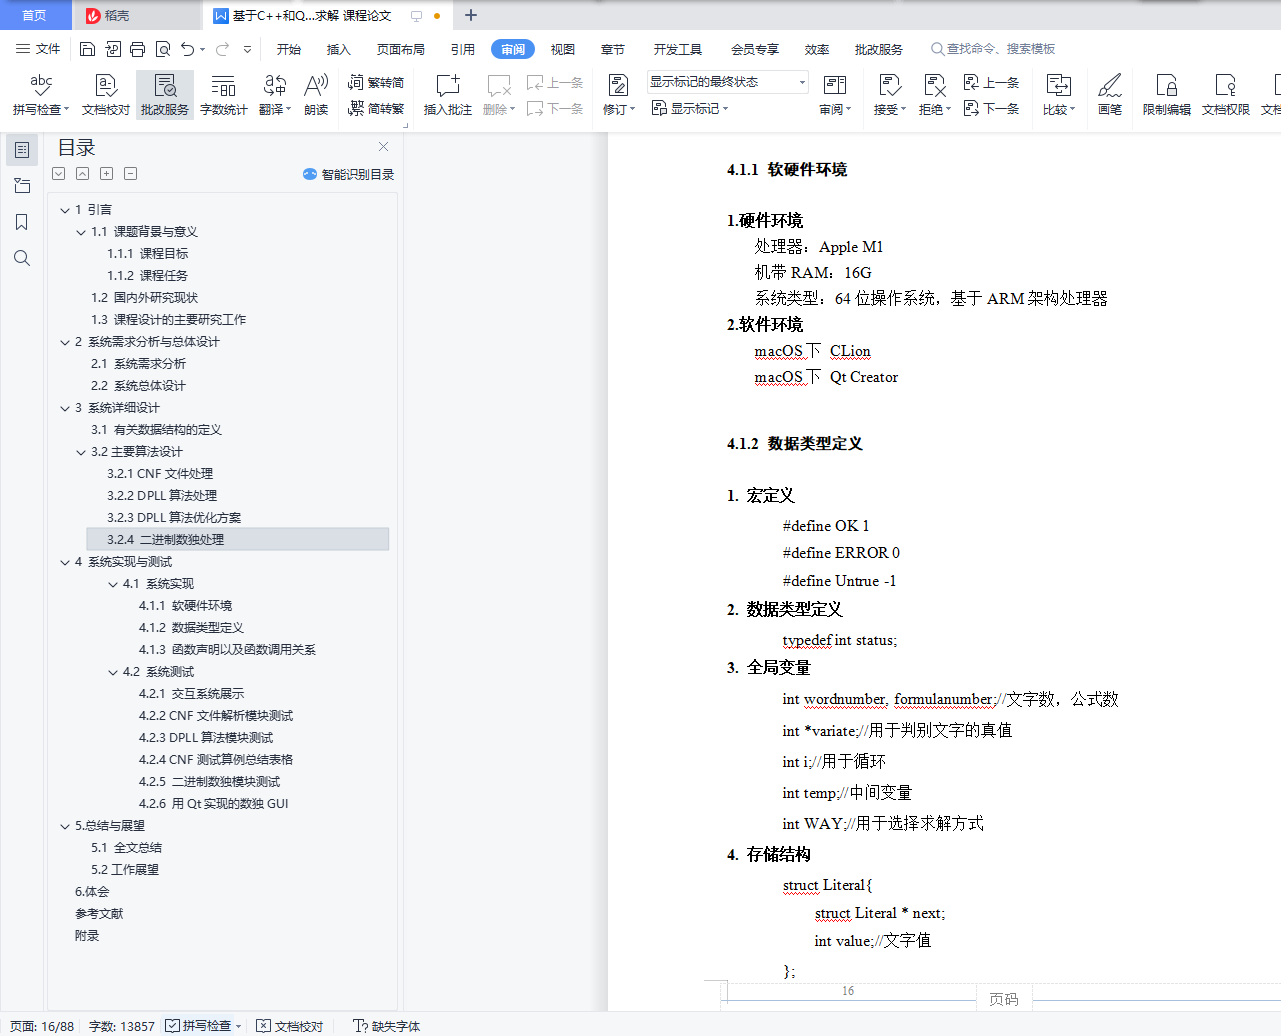Start 朗读 read-aloud
The image size is (1281, 1036).
tap(316, 95)
